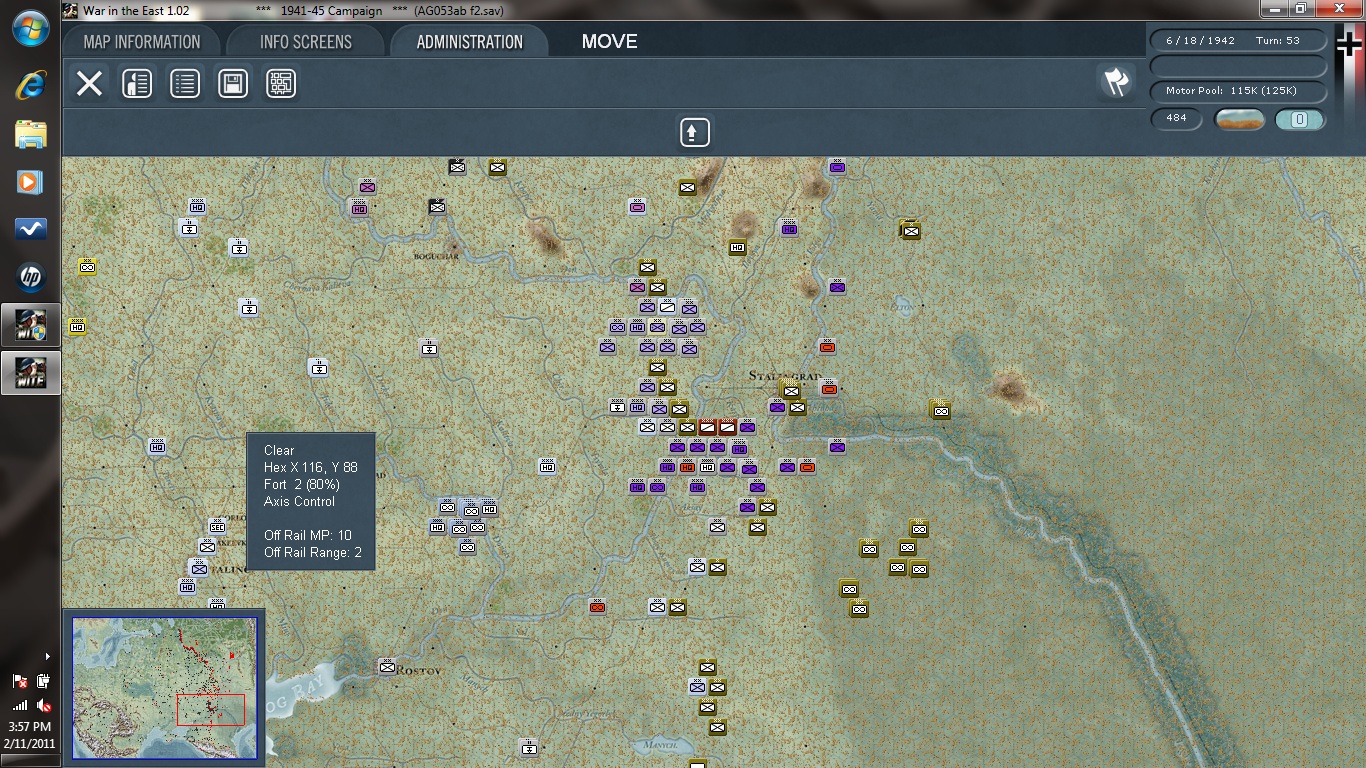1366x768 pixels.
Task: Click the light blue 0 counter pill
Action: tap(1300, 120)
